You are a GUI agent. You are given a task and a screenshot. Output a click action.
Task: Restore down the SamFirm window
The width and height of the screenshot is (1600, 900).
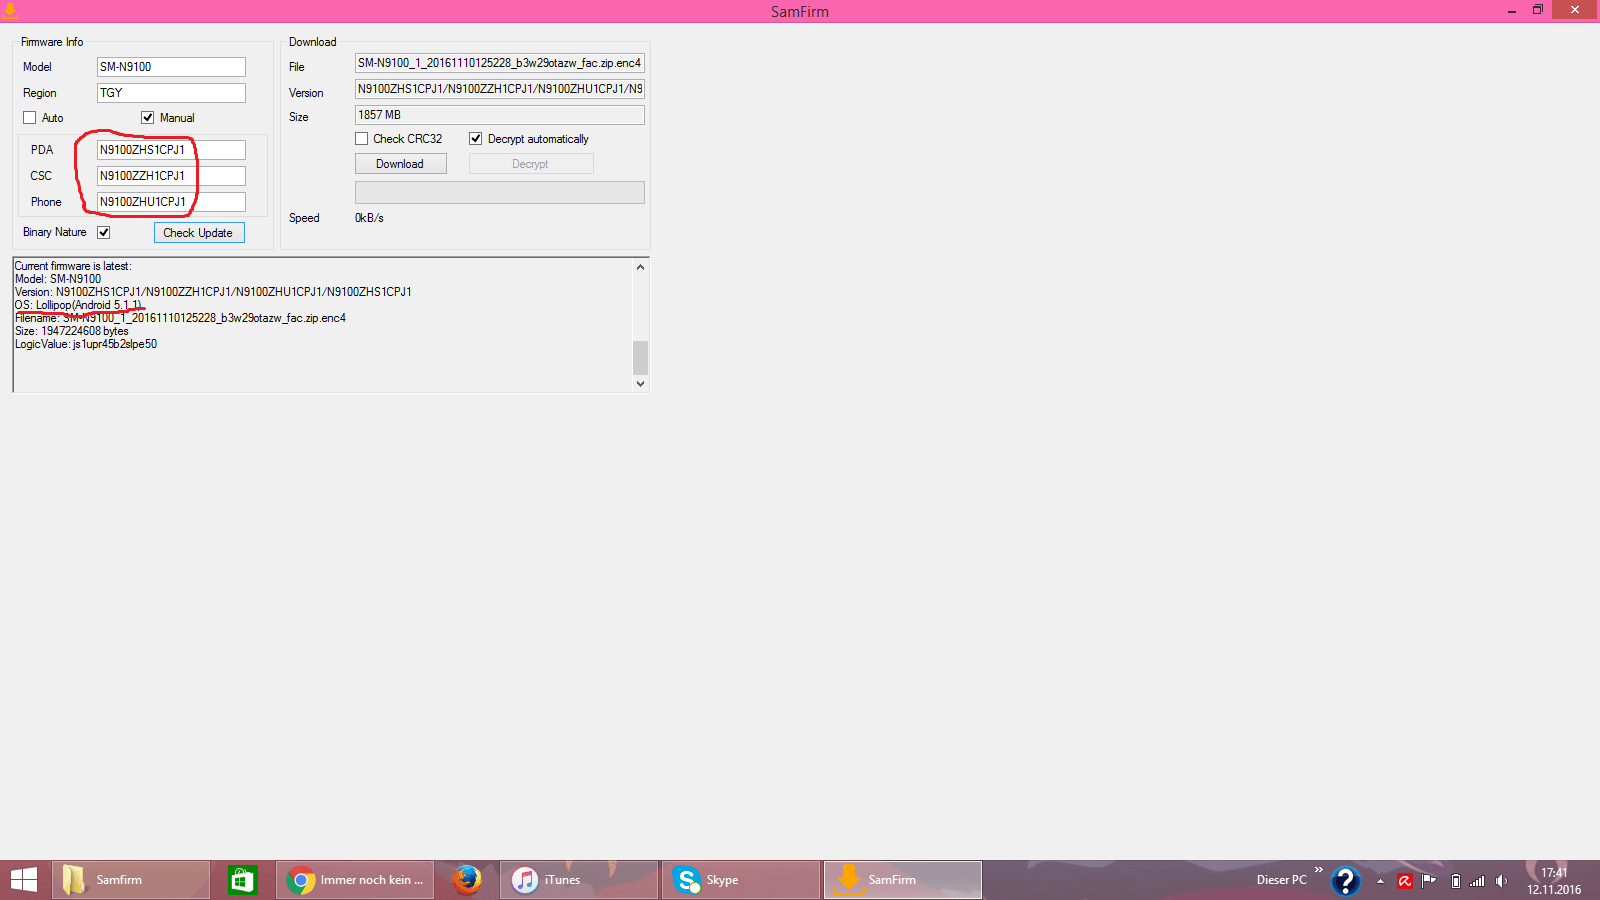[x=1538, y=10]
